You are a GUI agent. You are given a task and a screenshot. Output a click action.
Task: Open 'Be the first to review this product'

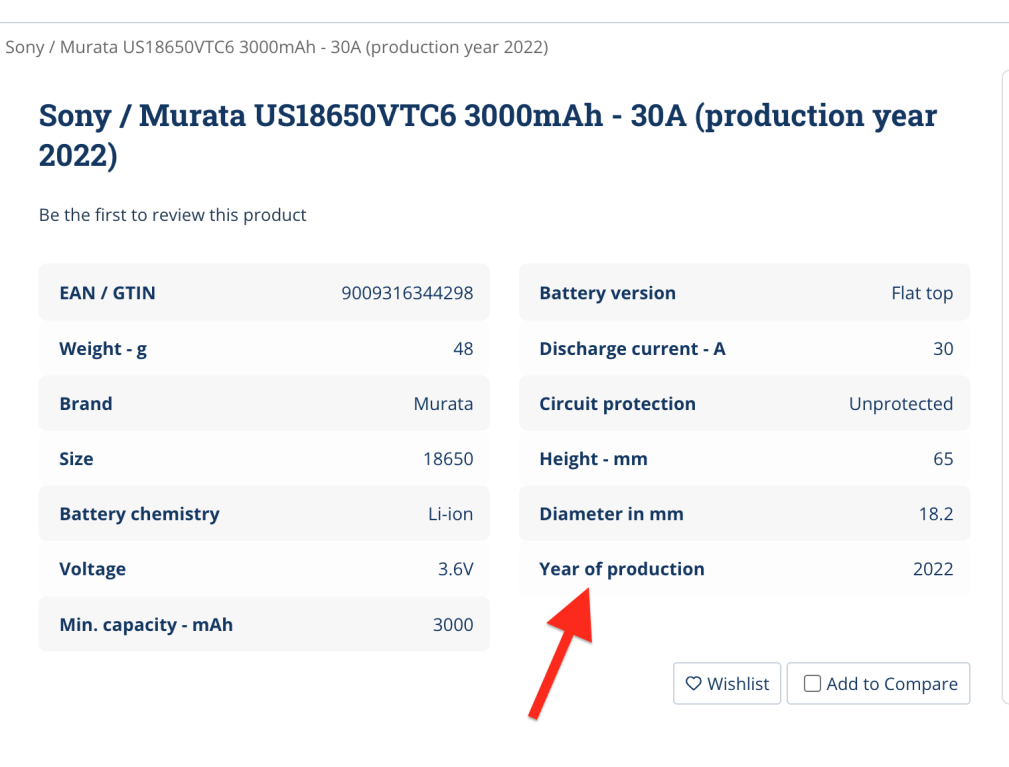[172, 215]
